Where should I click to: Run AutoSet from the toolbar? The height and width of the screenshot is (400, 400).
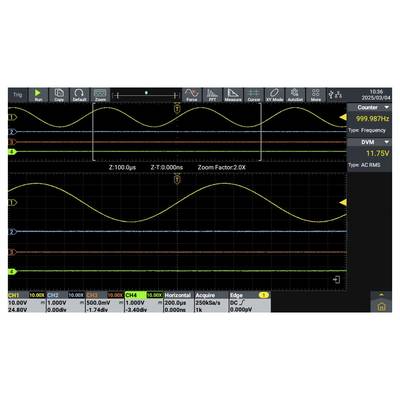[x=295, y=95]
